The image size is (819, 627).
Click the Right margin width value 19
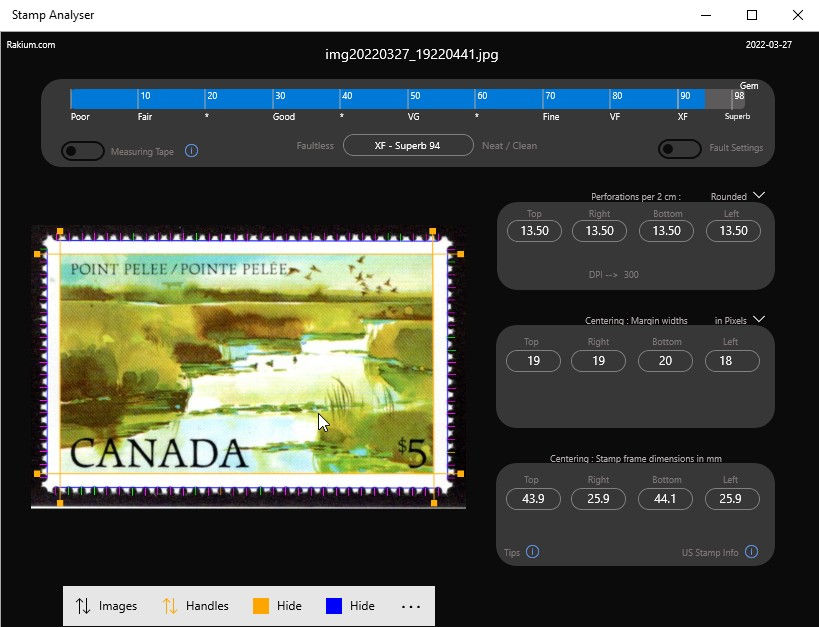[598, 361]
